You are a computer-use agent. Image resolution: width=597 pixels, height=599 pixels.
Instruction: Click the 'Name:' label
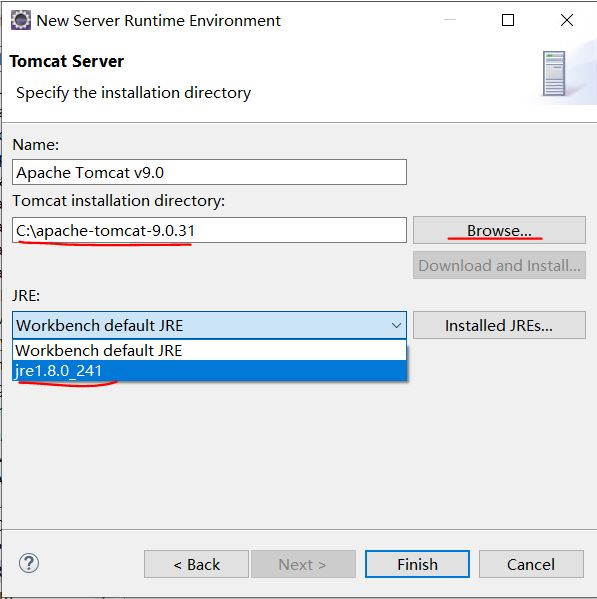36,145
